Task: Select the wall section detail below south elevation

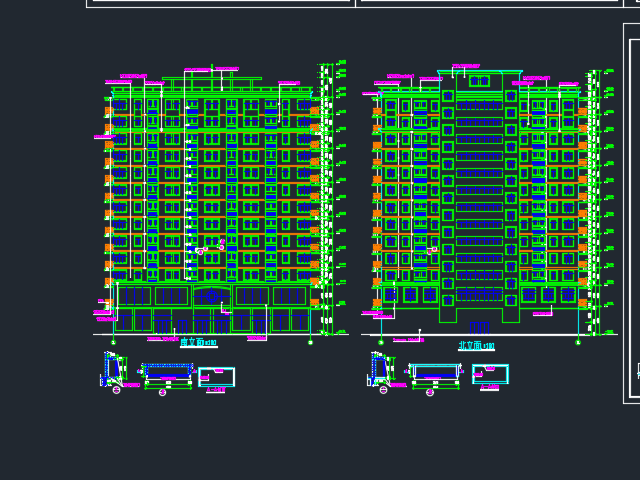Action: tap(113, 370)
